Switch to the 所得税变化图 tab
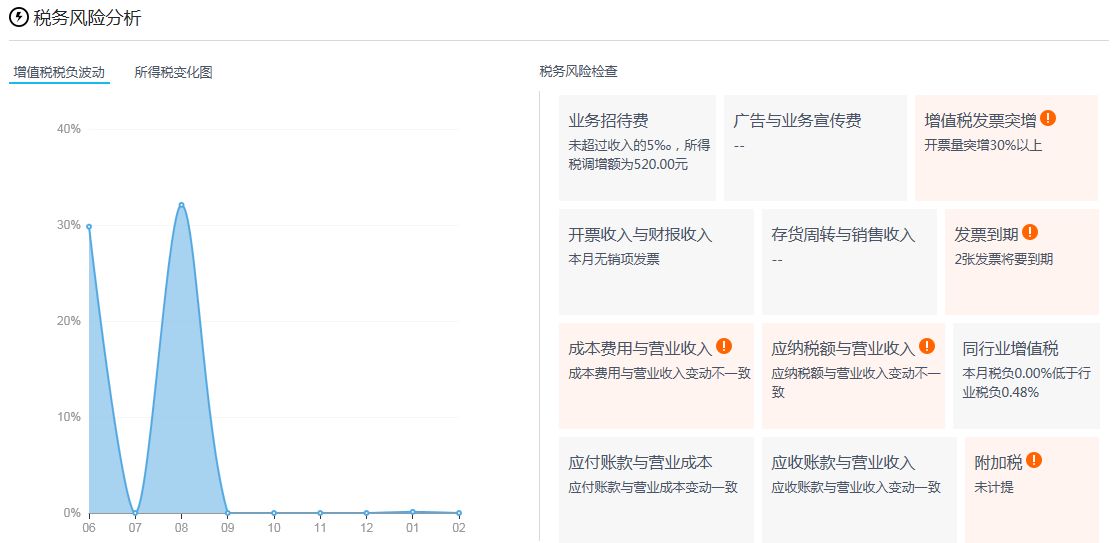Viewport: 1112px width, 543px height. [x=173, y=72]
